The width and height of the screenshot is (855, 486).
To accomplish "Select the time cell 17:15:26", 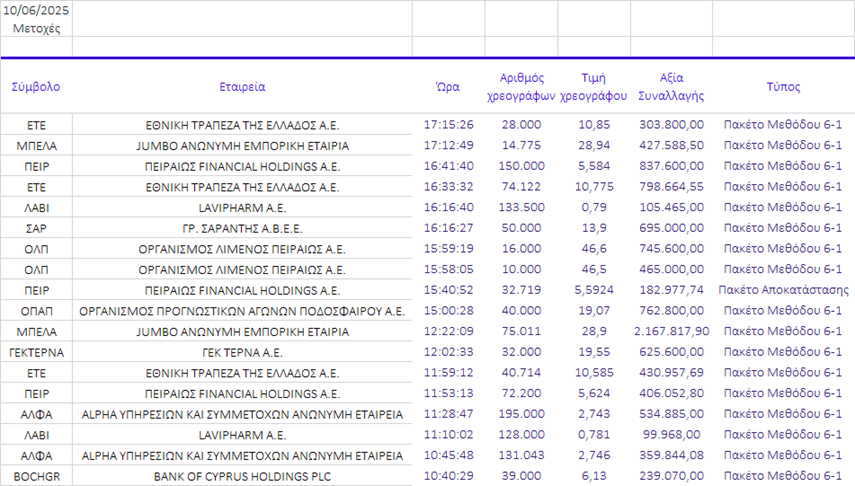I will click(x=449, y=125).
